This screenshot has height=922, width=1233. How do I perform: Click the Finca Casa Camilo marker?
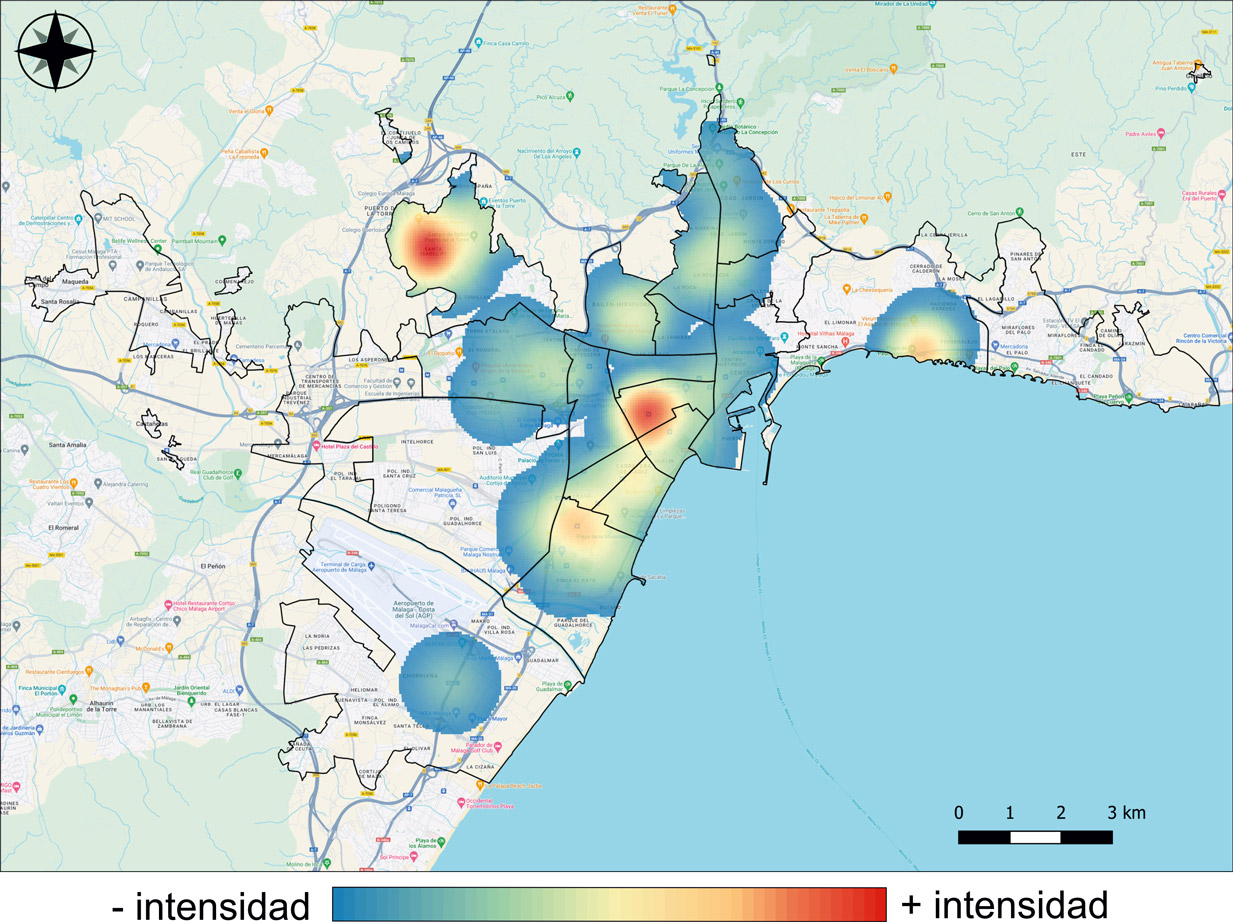480,44
